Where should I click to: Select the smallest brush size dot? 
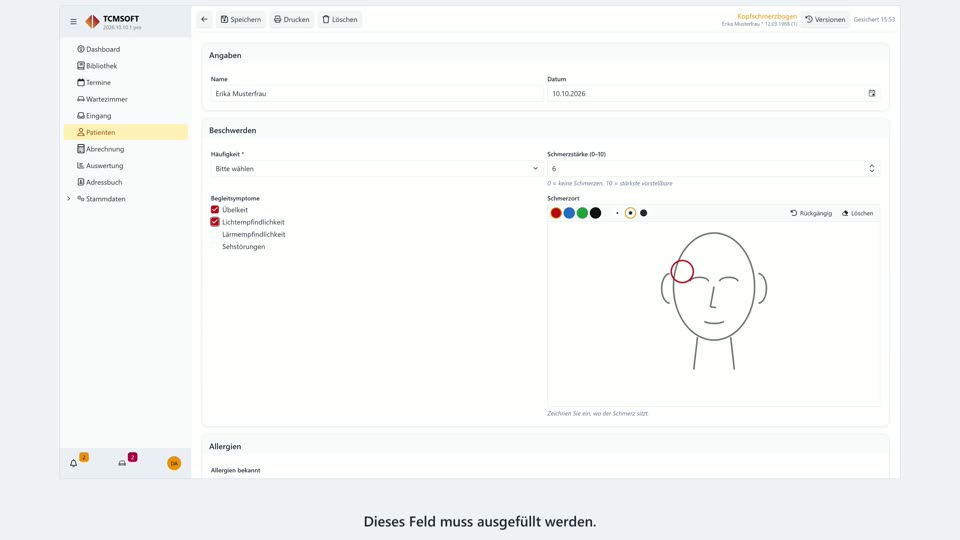[x=617, y=213]
